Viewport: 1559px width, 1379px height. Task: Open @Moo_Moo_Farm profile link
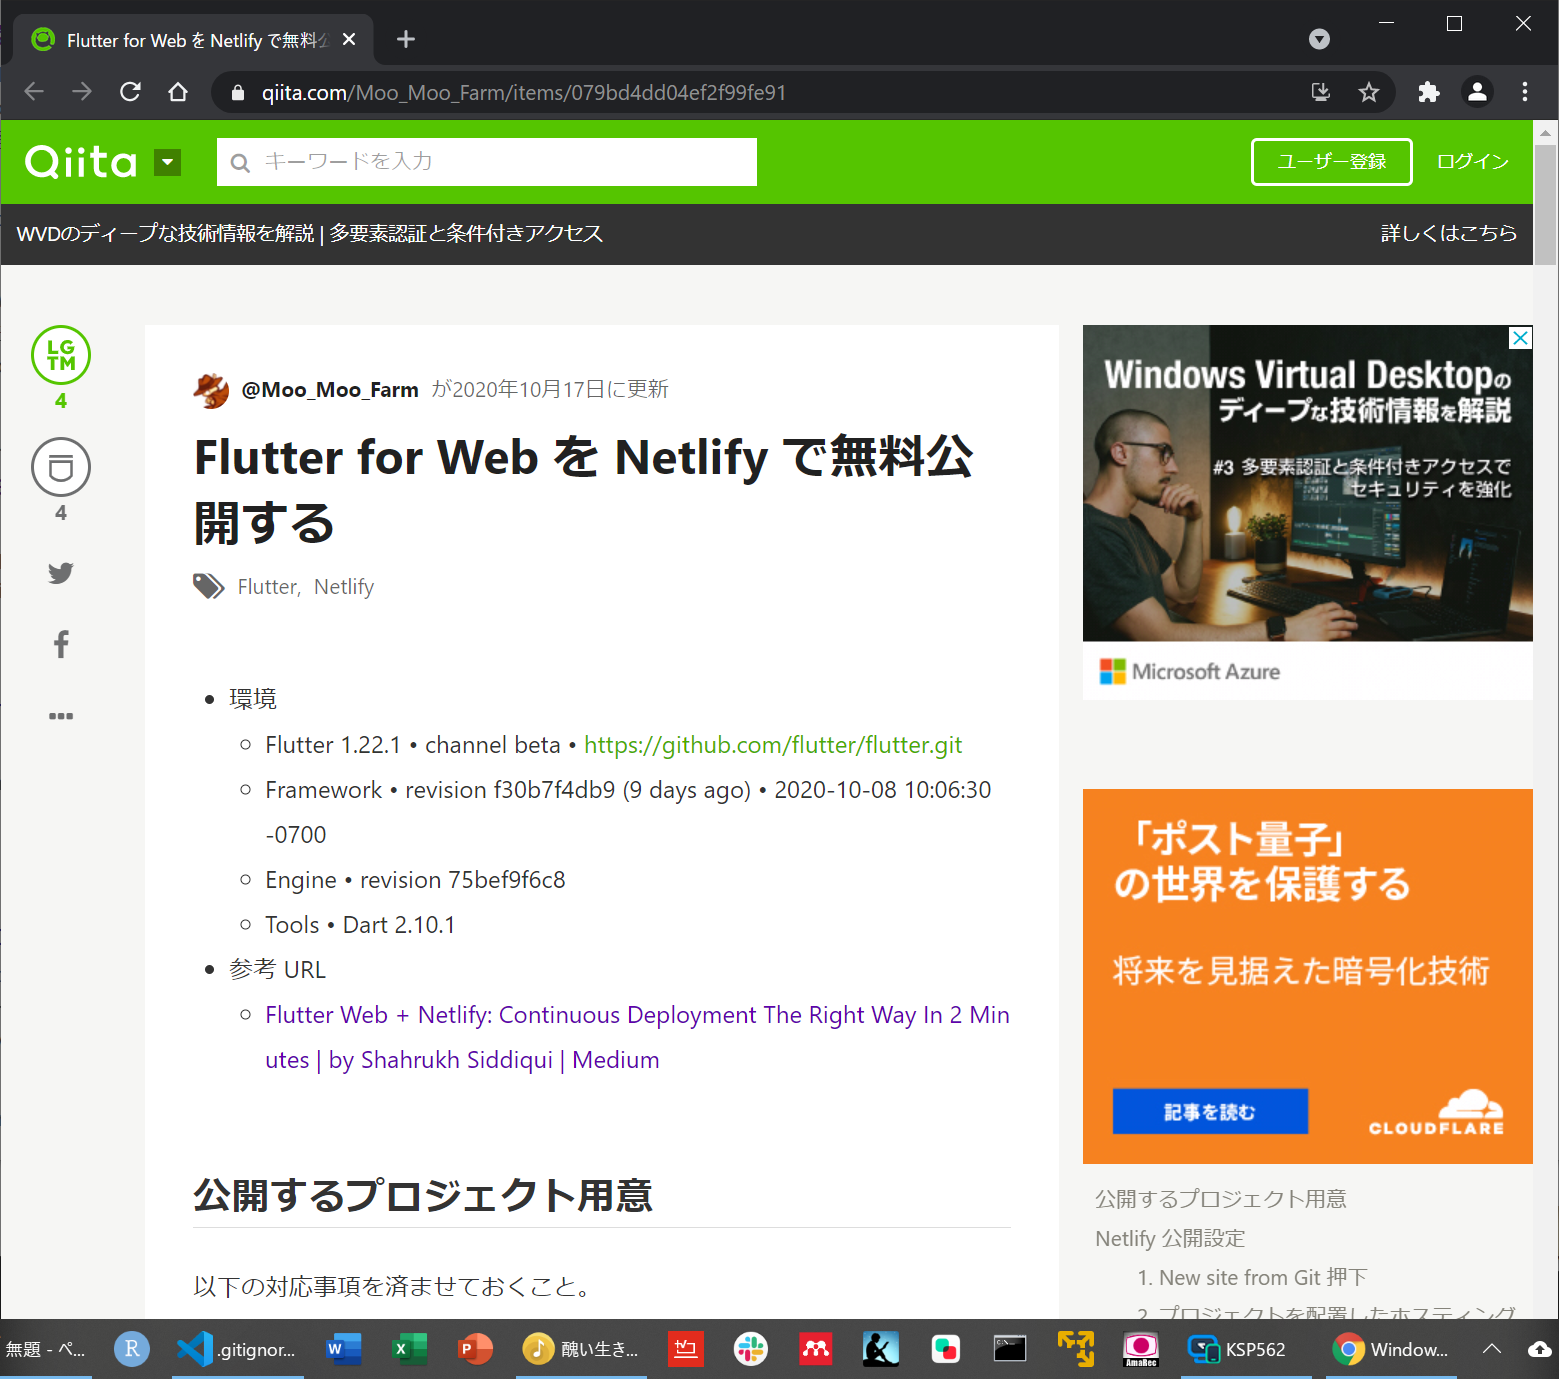coord(330,390)
